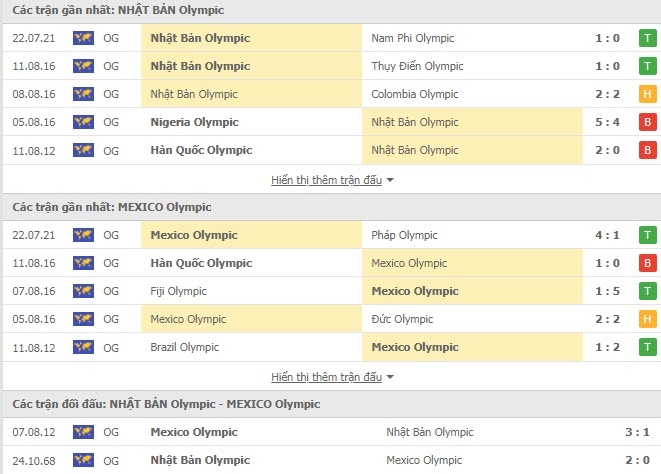This screenshot has width=661, height=474.
Task: Open the Brazil Olympic team link
Action: tap(185, 347)
